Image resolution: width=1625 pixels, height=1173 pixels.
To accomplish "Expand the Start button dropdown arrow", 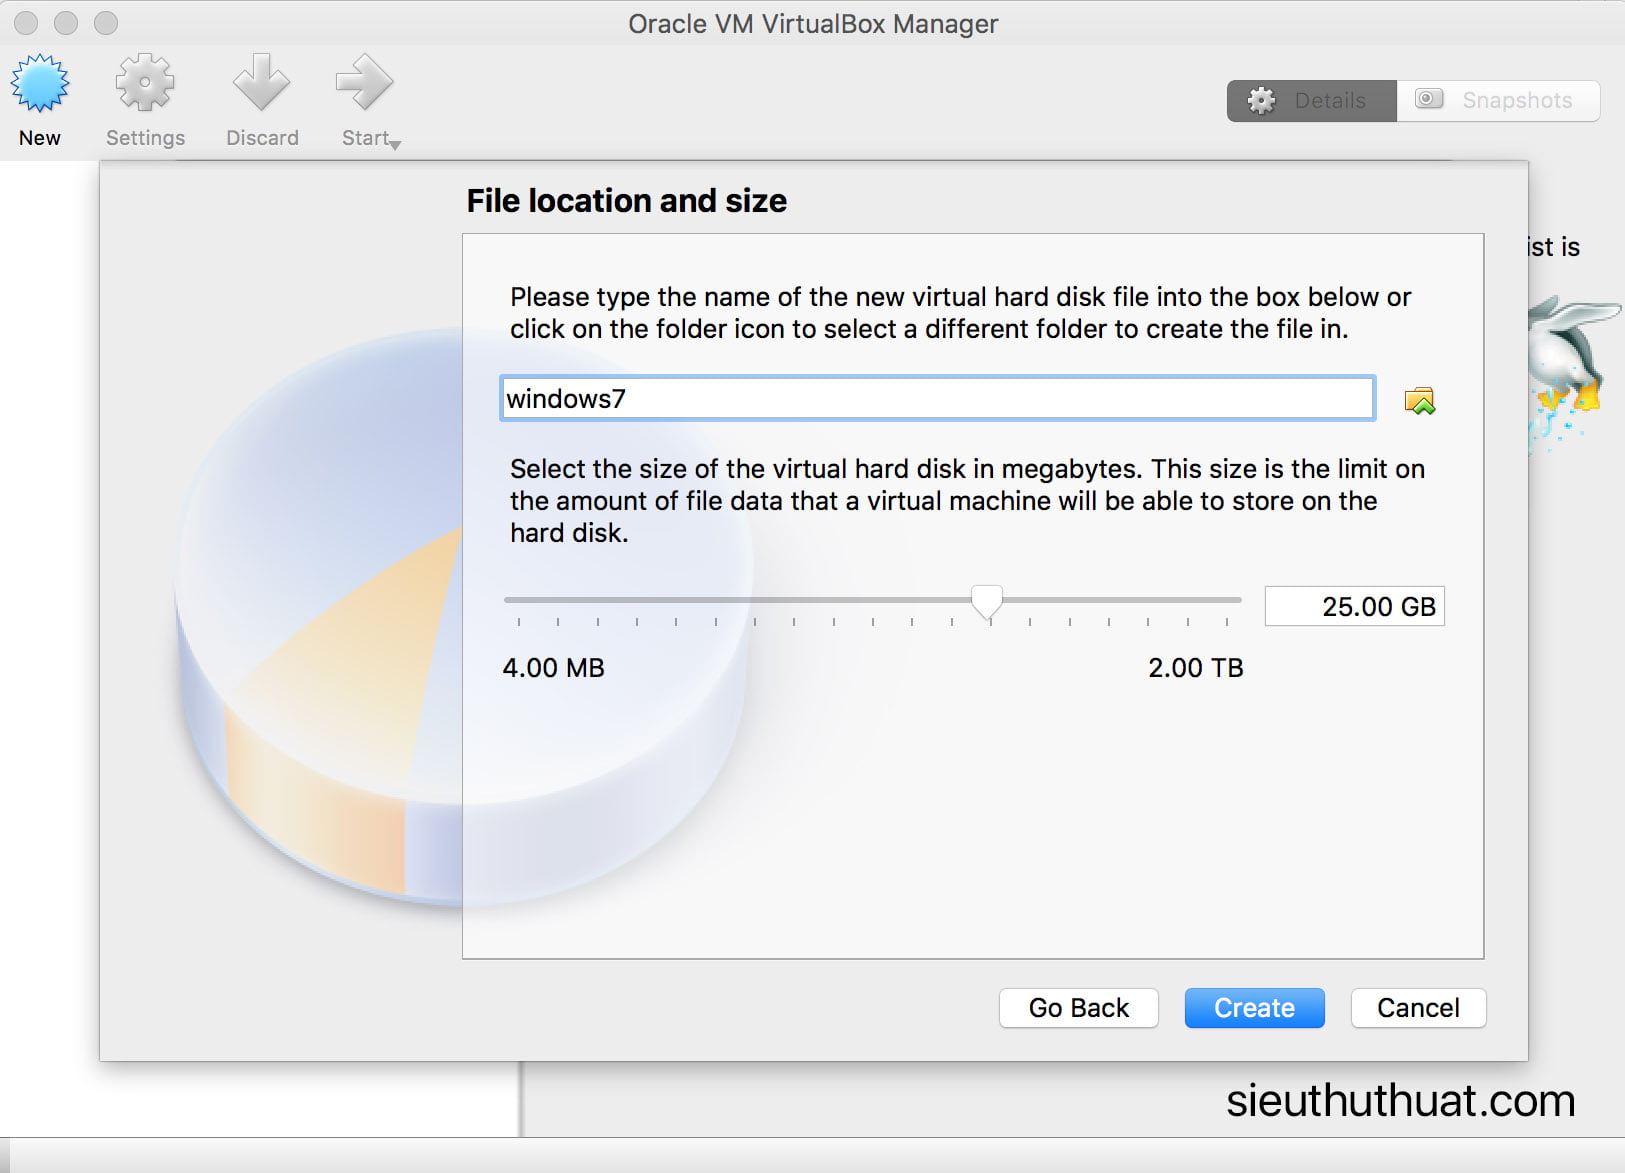I will (396, 145).
